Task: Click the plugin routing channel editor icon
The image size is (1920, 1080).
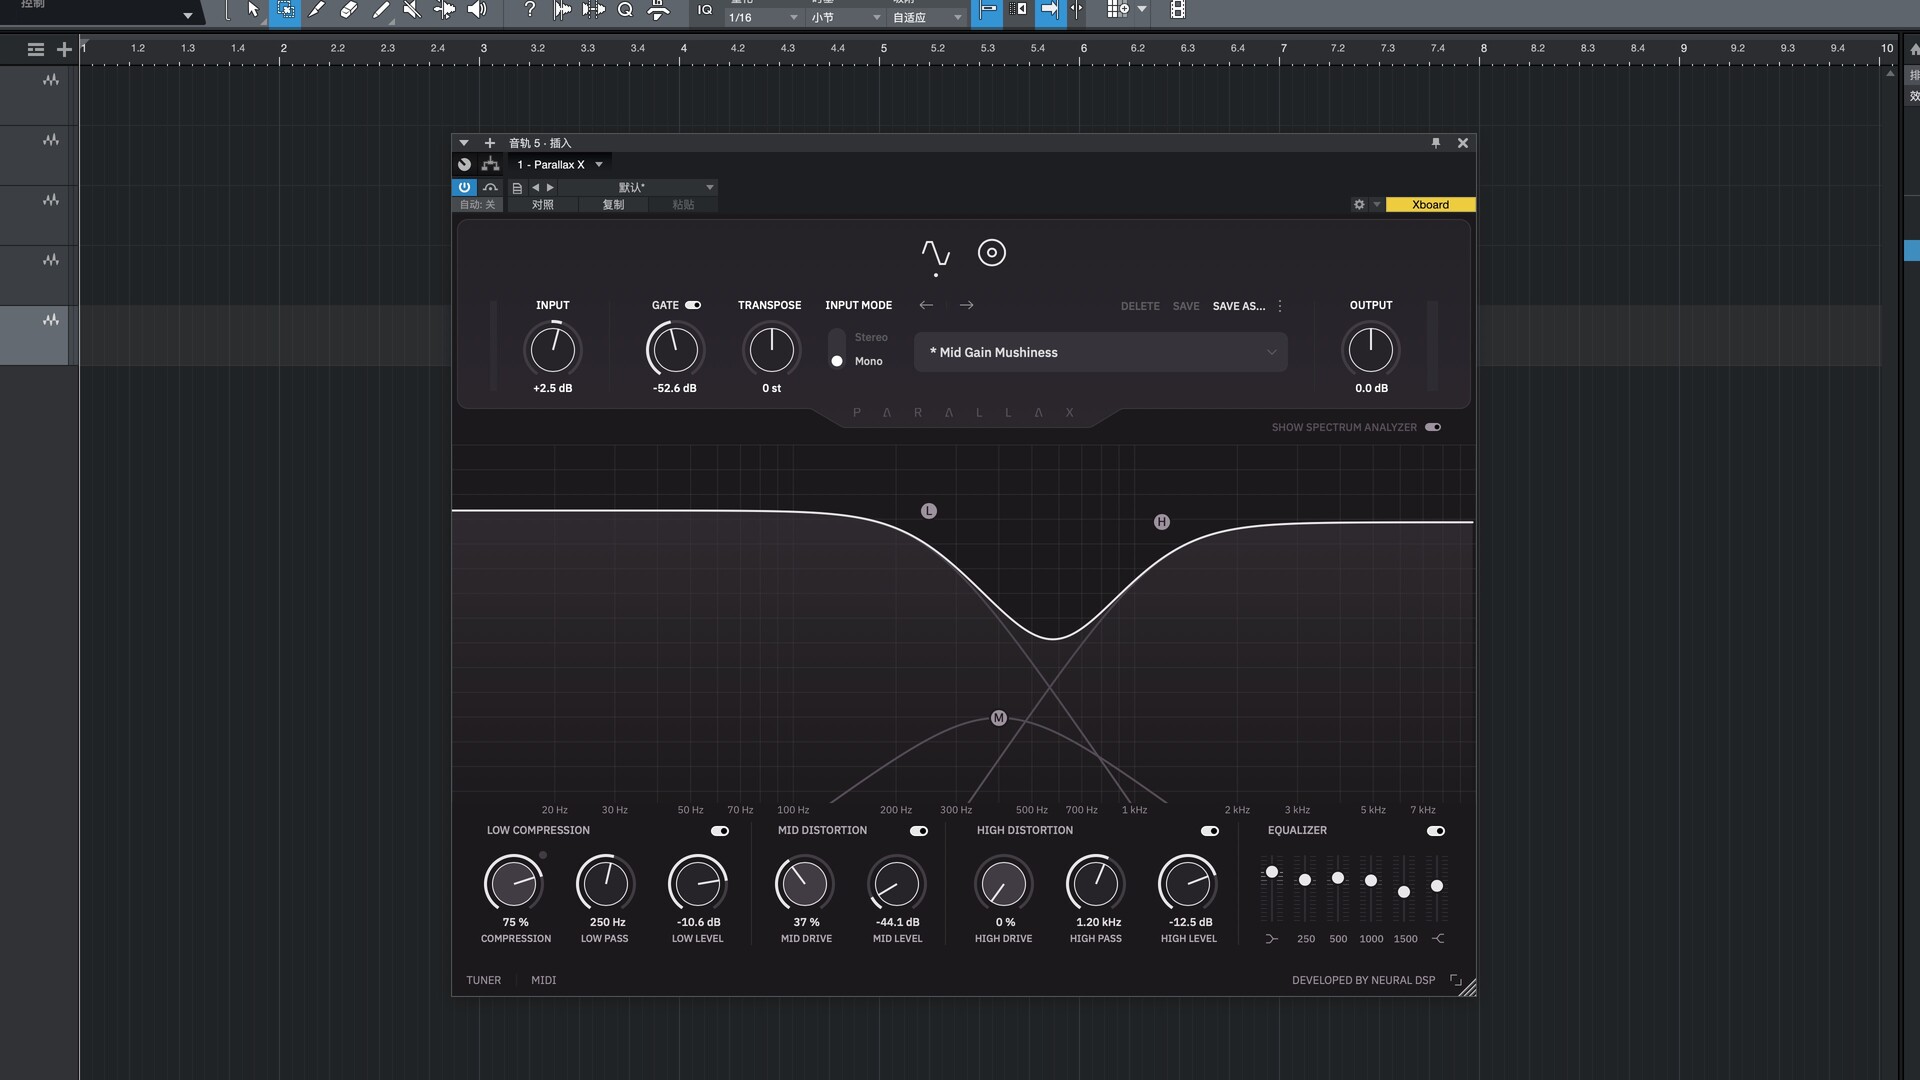Action: click(490, 165)
